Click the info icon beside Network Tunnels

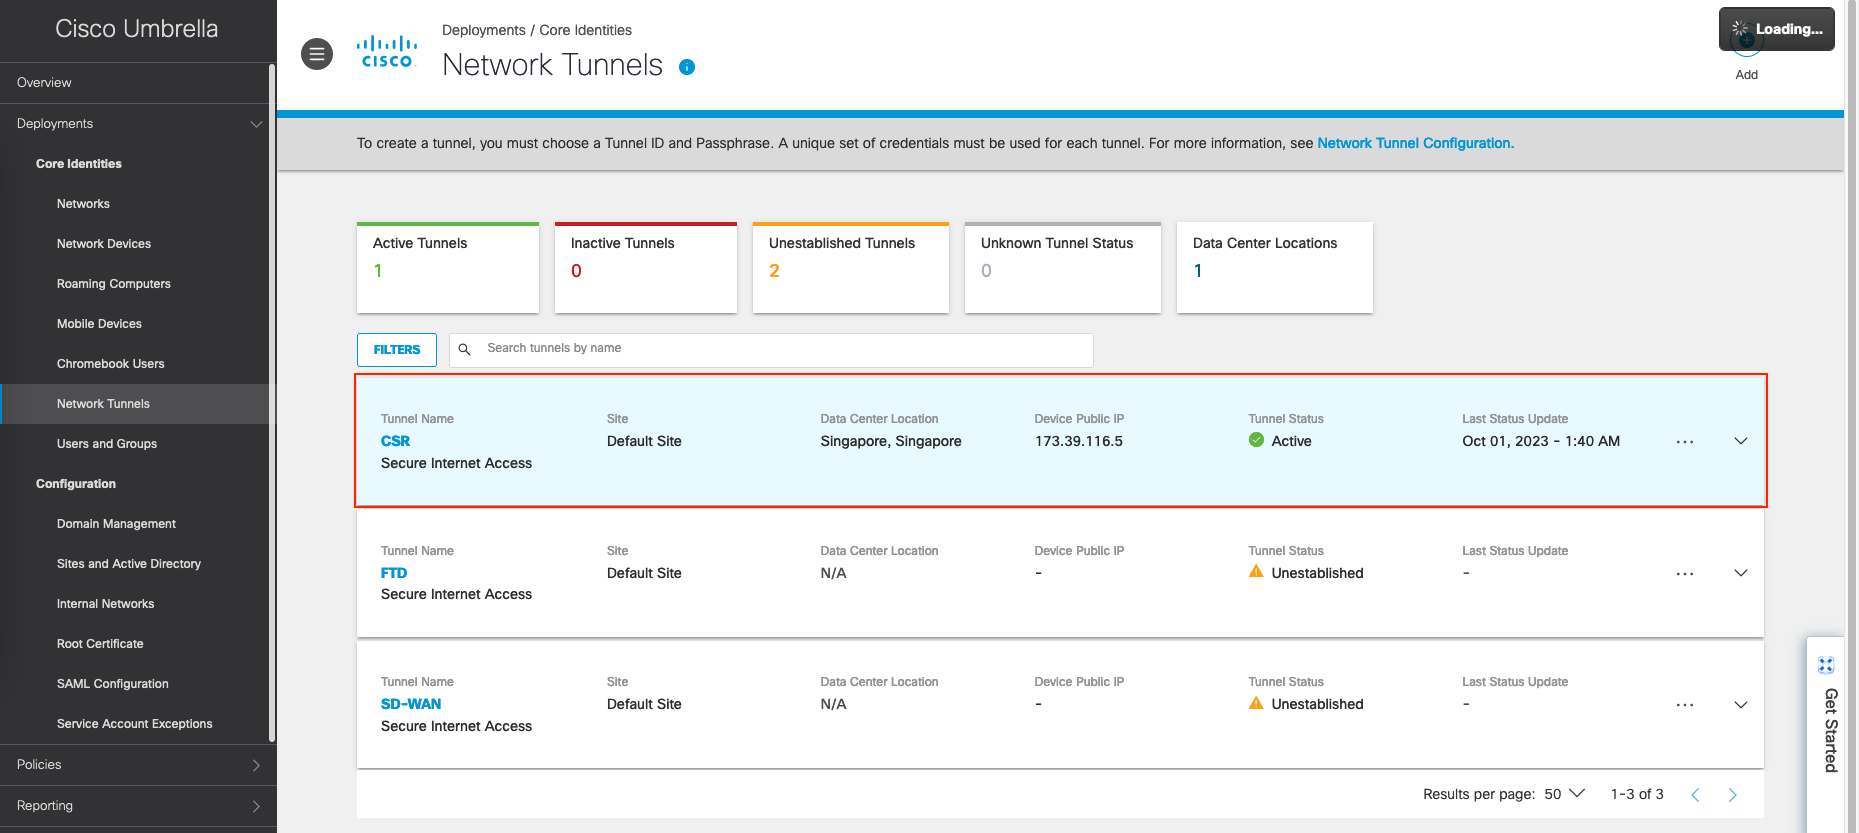click(x=687, y=67)
